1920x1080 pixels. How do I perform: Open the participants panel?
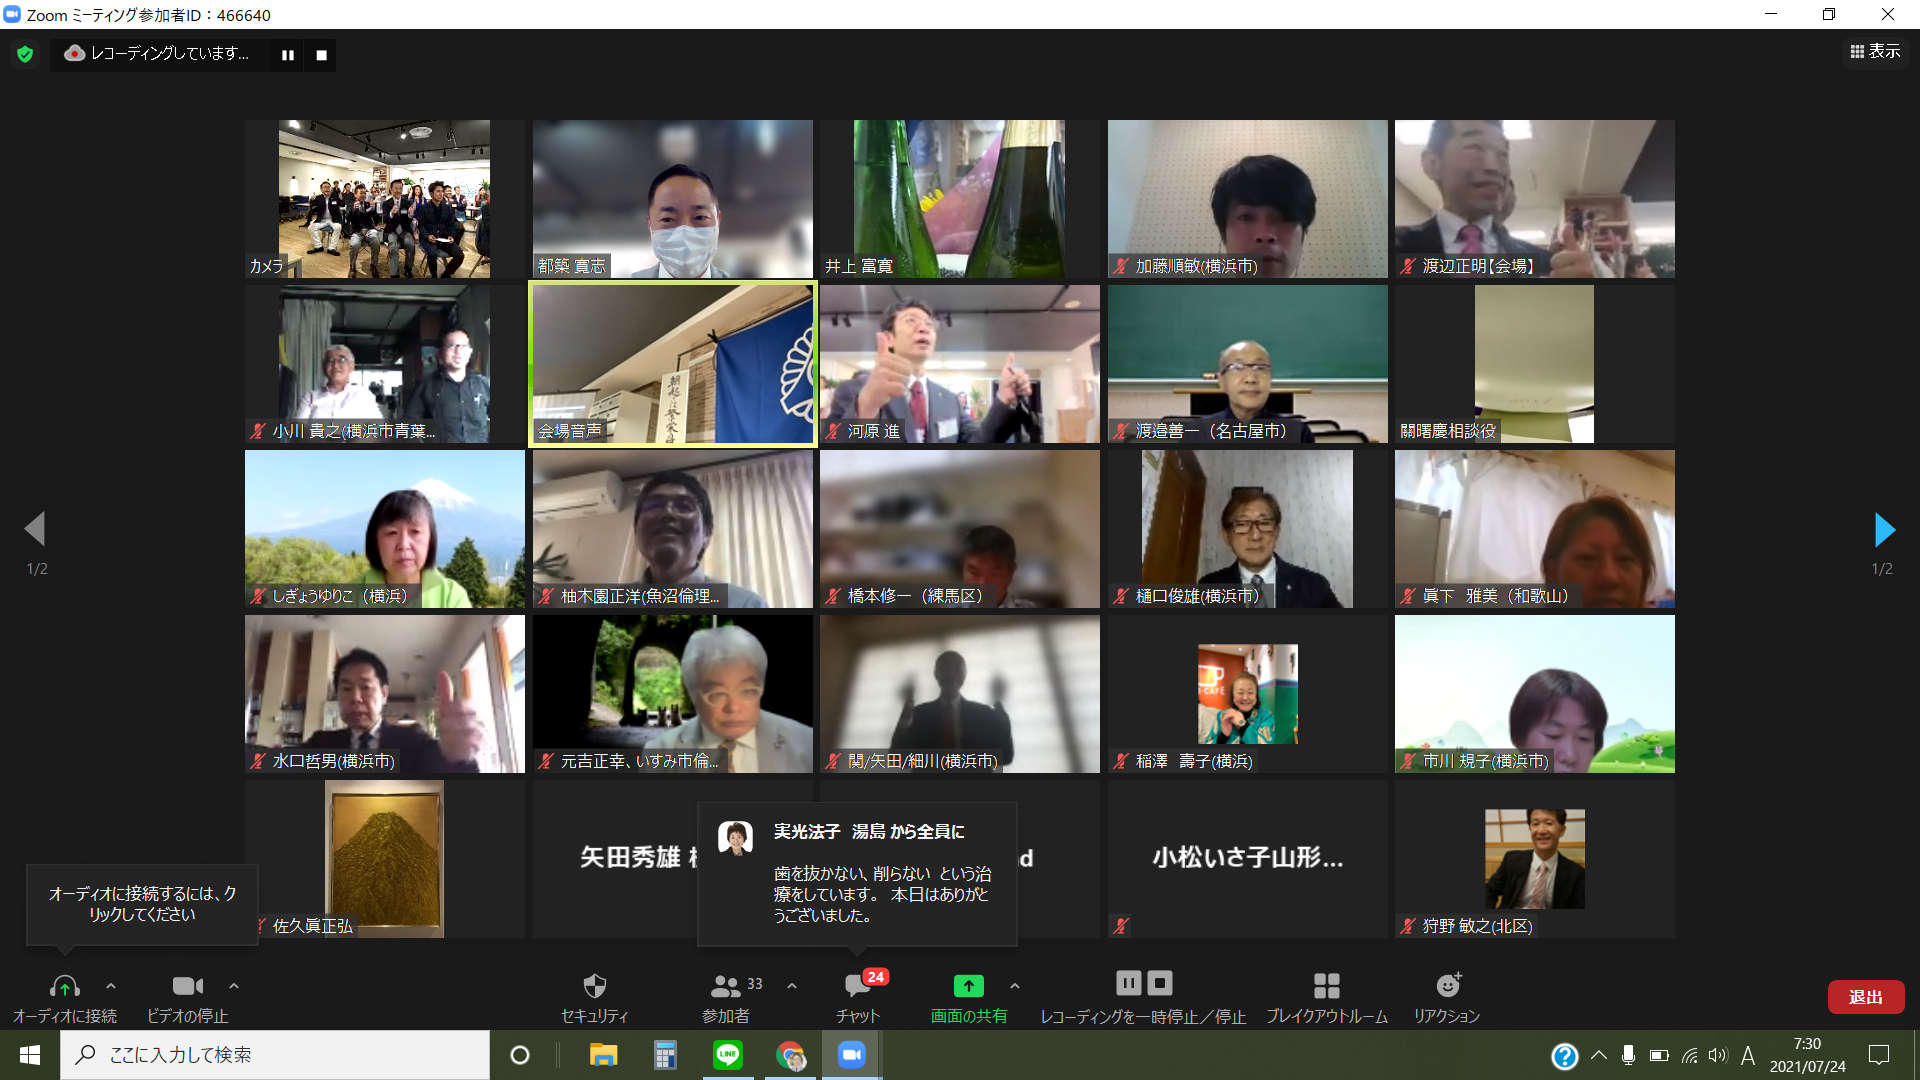(x=726, y=987)
